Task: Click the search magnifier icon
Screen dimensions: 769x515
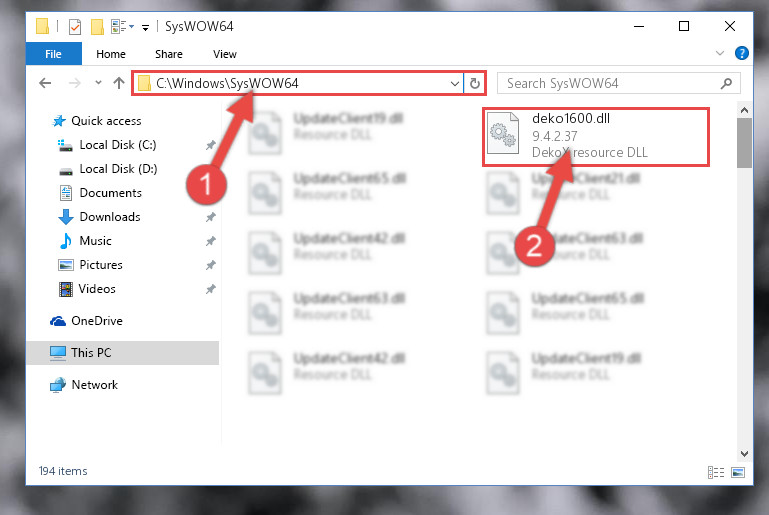Action: 726,83
